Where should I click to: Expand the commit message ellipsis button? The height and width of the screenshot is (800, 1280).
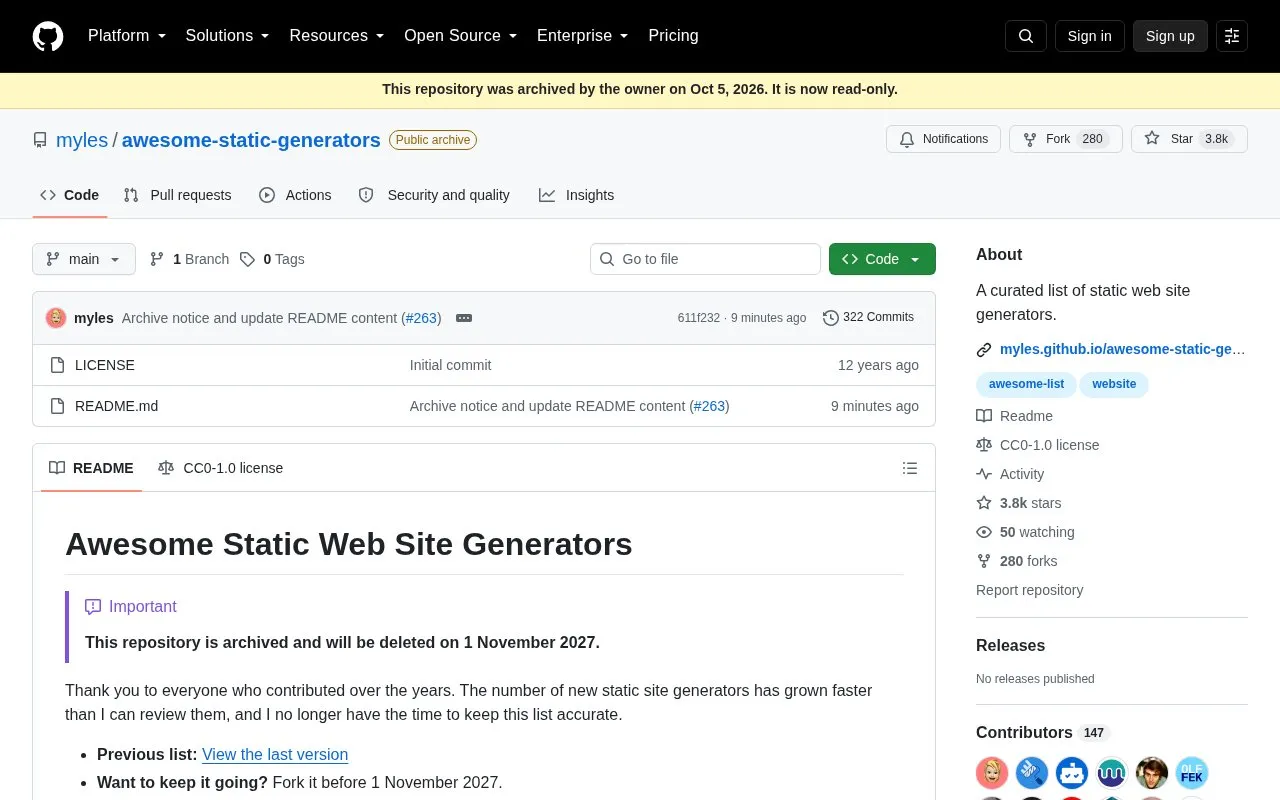464,318
